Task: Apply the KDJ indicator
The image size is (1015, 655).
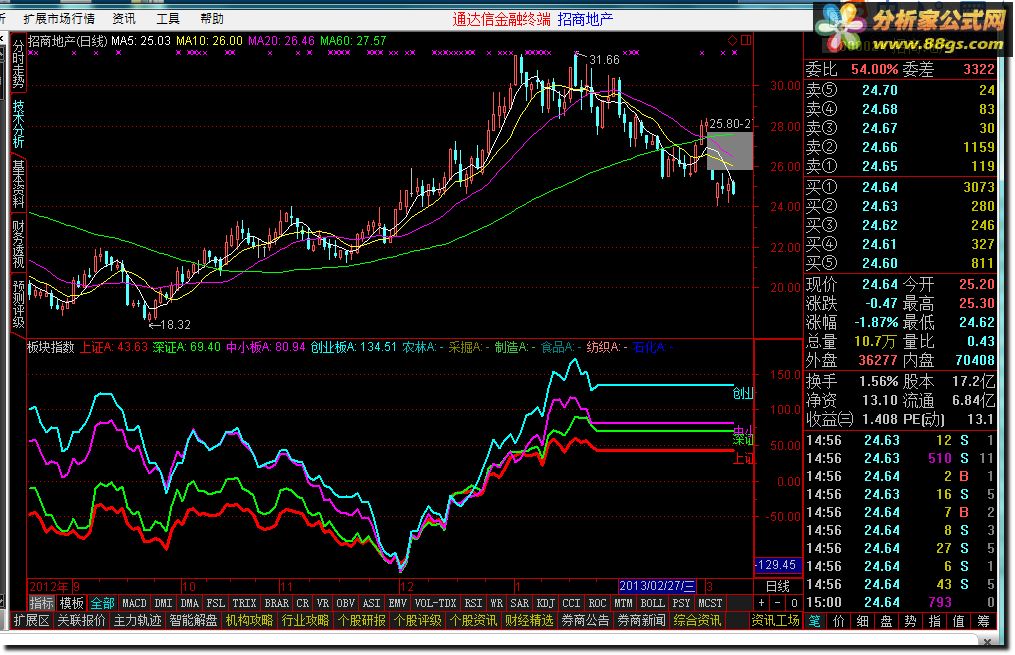Action: [546, 603]
